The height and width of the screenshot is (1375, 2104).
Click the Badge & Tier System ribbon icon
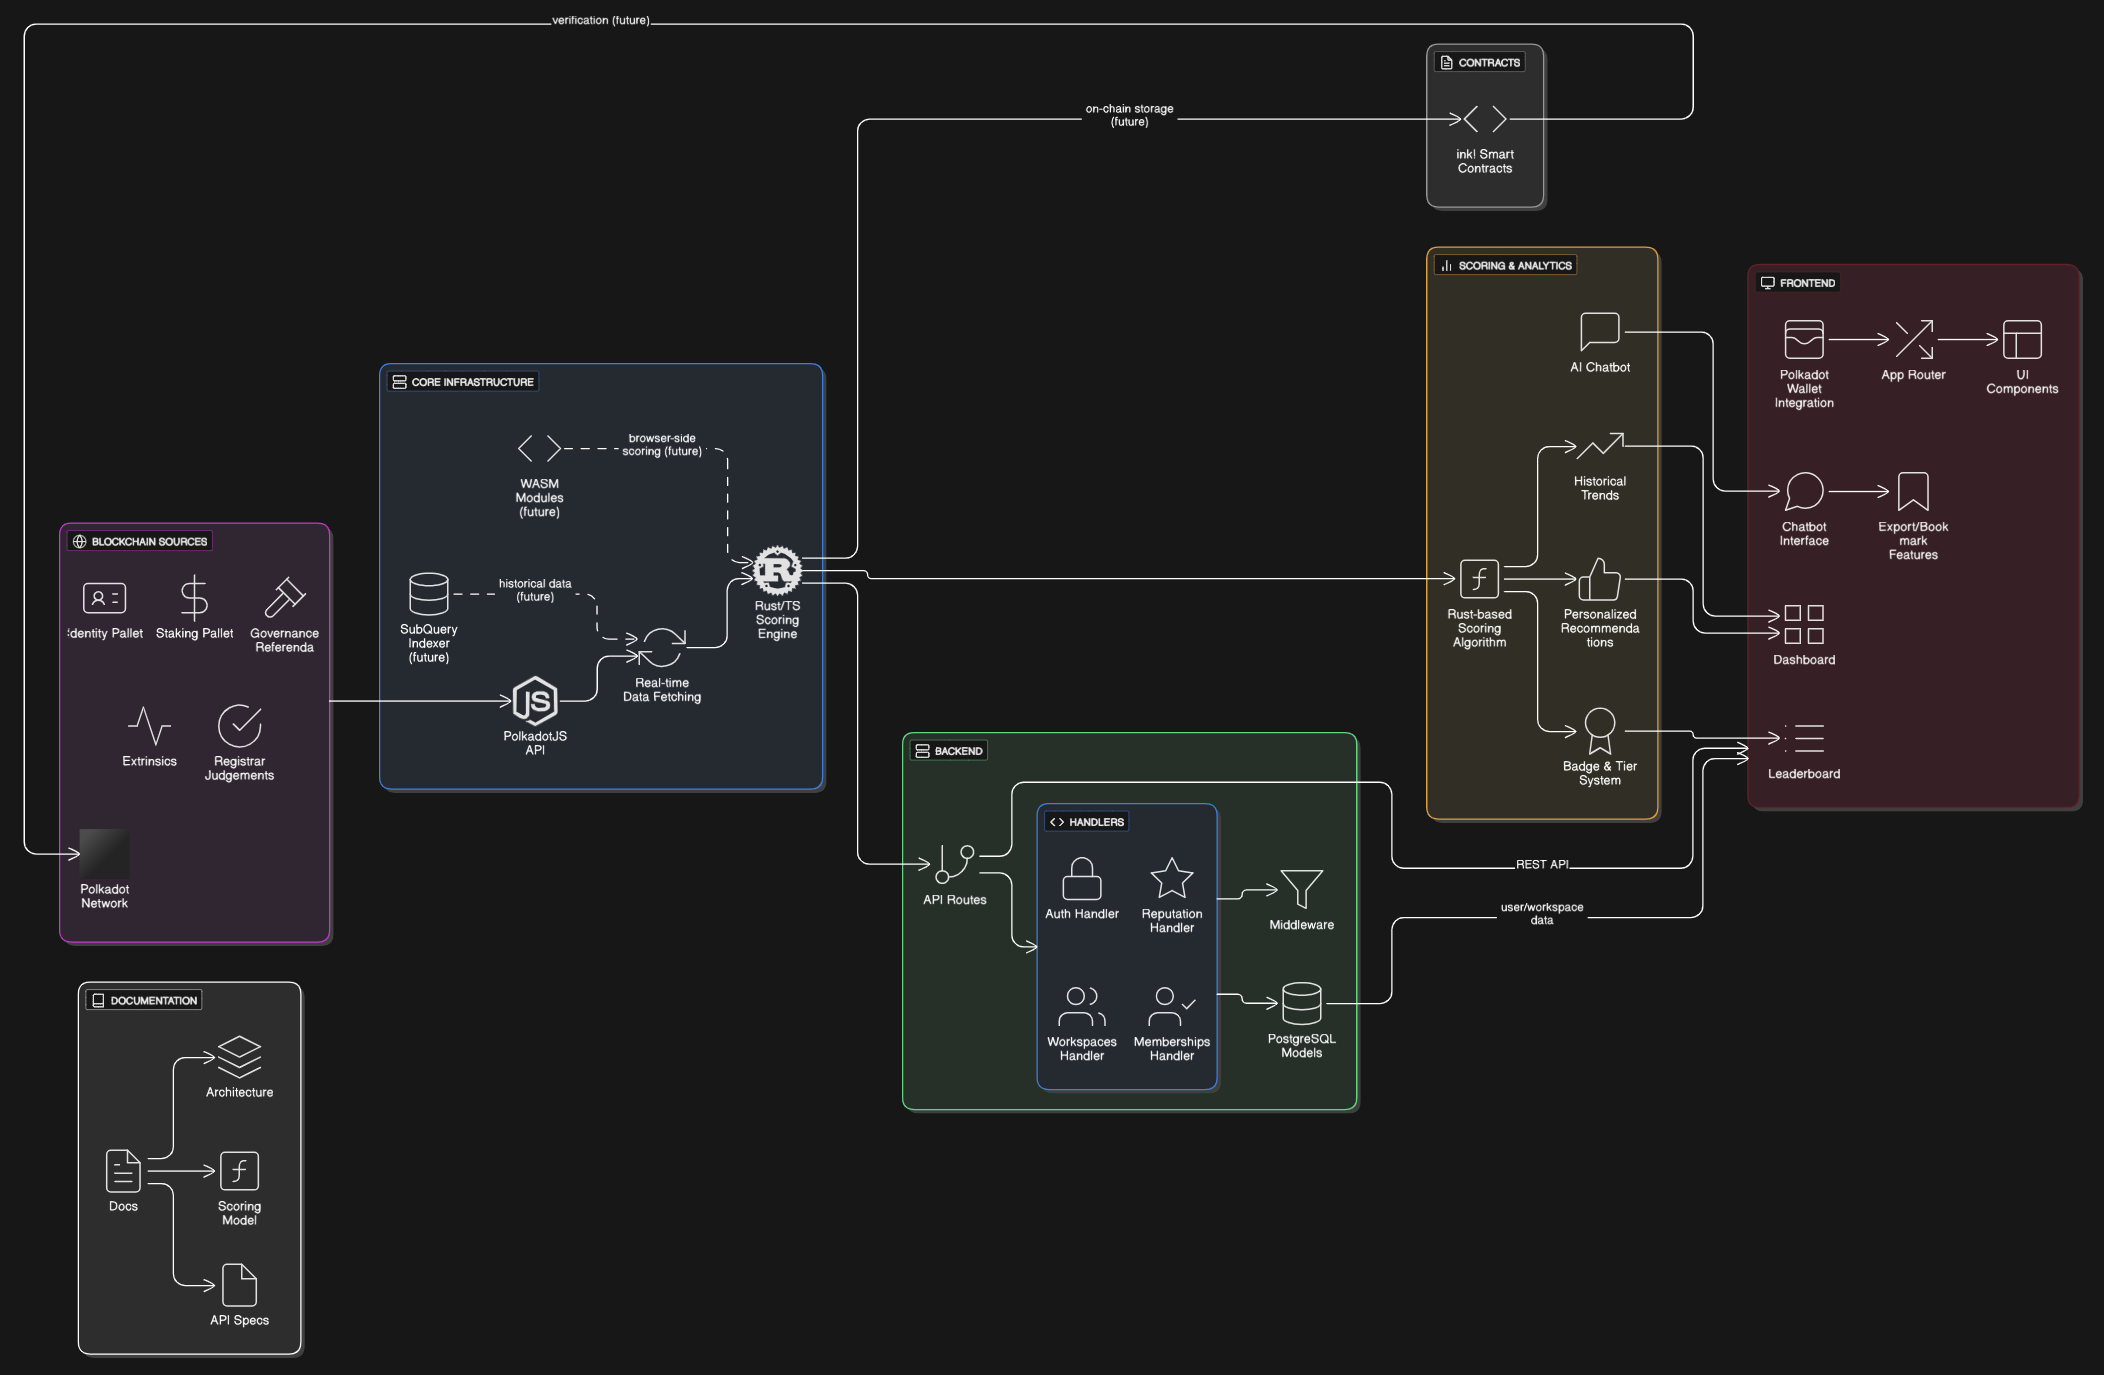[1599, 731]
